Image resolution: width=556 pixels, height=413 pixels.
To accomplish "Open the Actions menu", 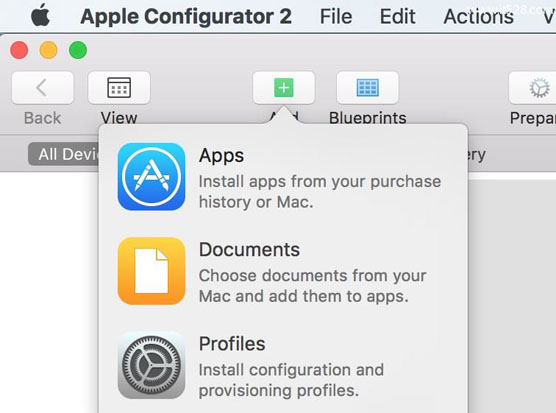I will (x=478, y=16).
